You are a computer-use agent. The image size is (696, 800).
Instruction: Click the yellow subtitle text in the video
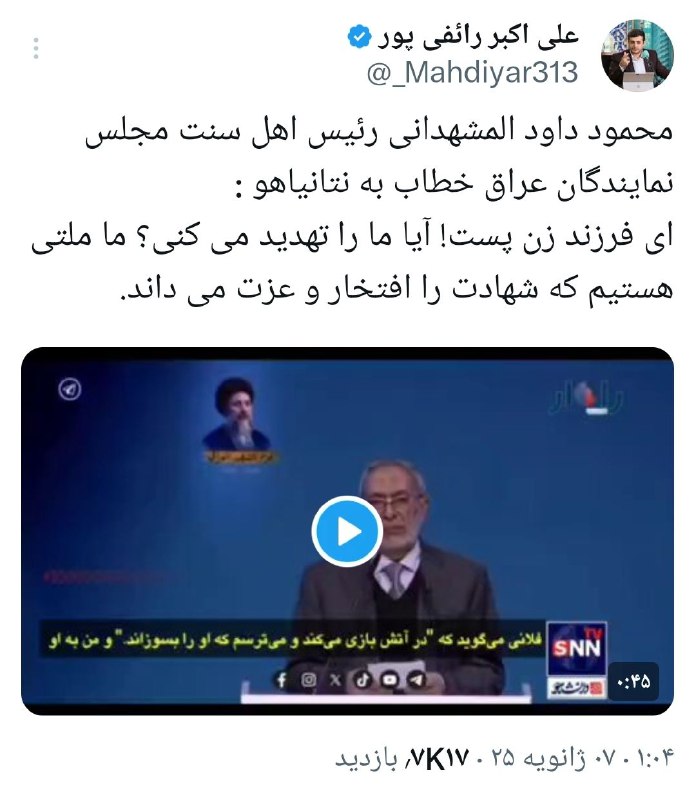pyautogui.click(x=294, y=641)
